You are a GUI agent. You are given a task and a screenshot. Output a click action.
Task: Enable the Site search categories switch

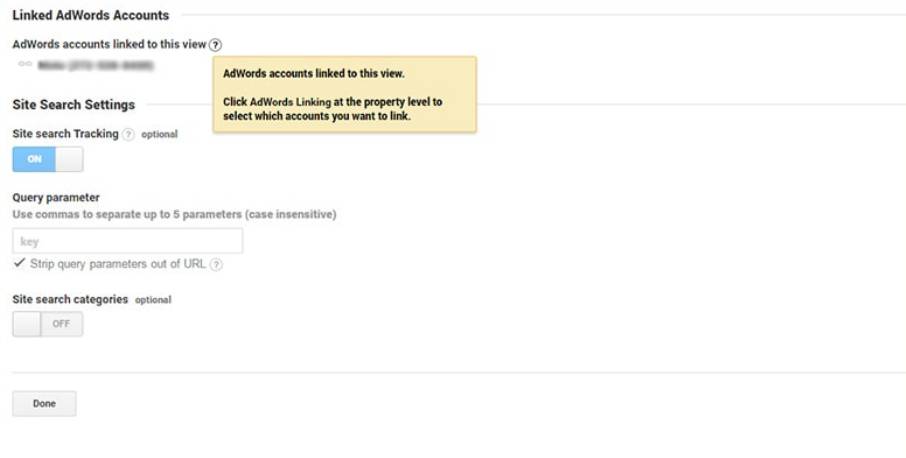[x=47, y=324]
